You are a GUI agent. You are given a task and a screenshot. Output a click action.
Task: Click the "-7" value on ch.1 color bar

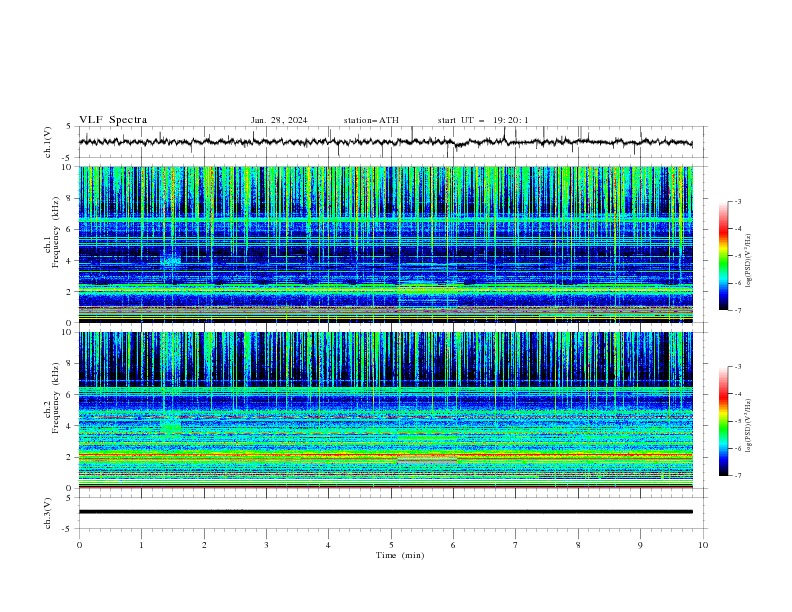[x=738, y=310]
